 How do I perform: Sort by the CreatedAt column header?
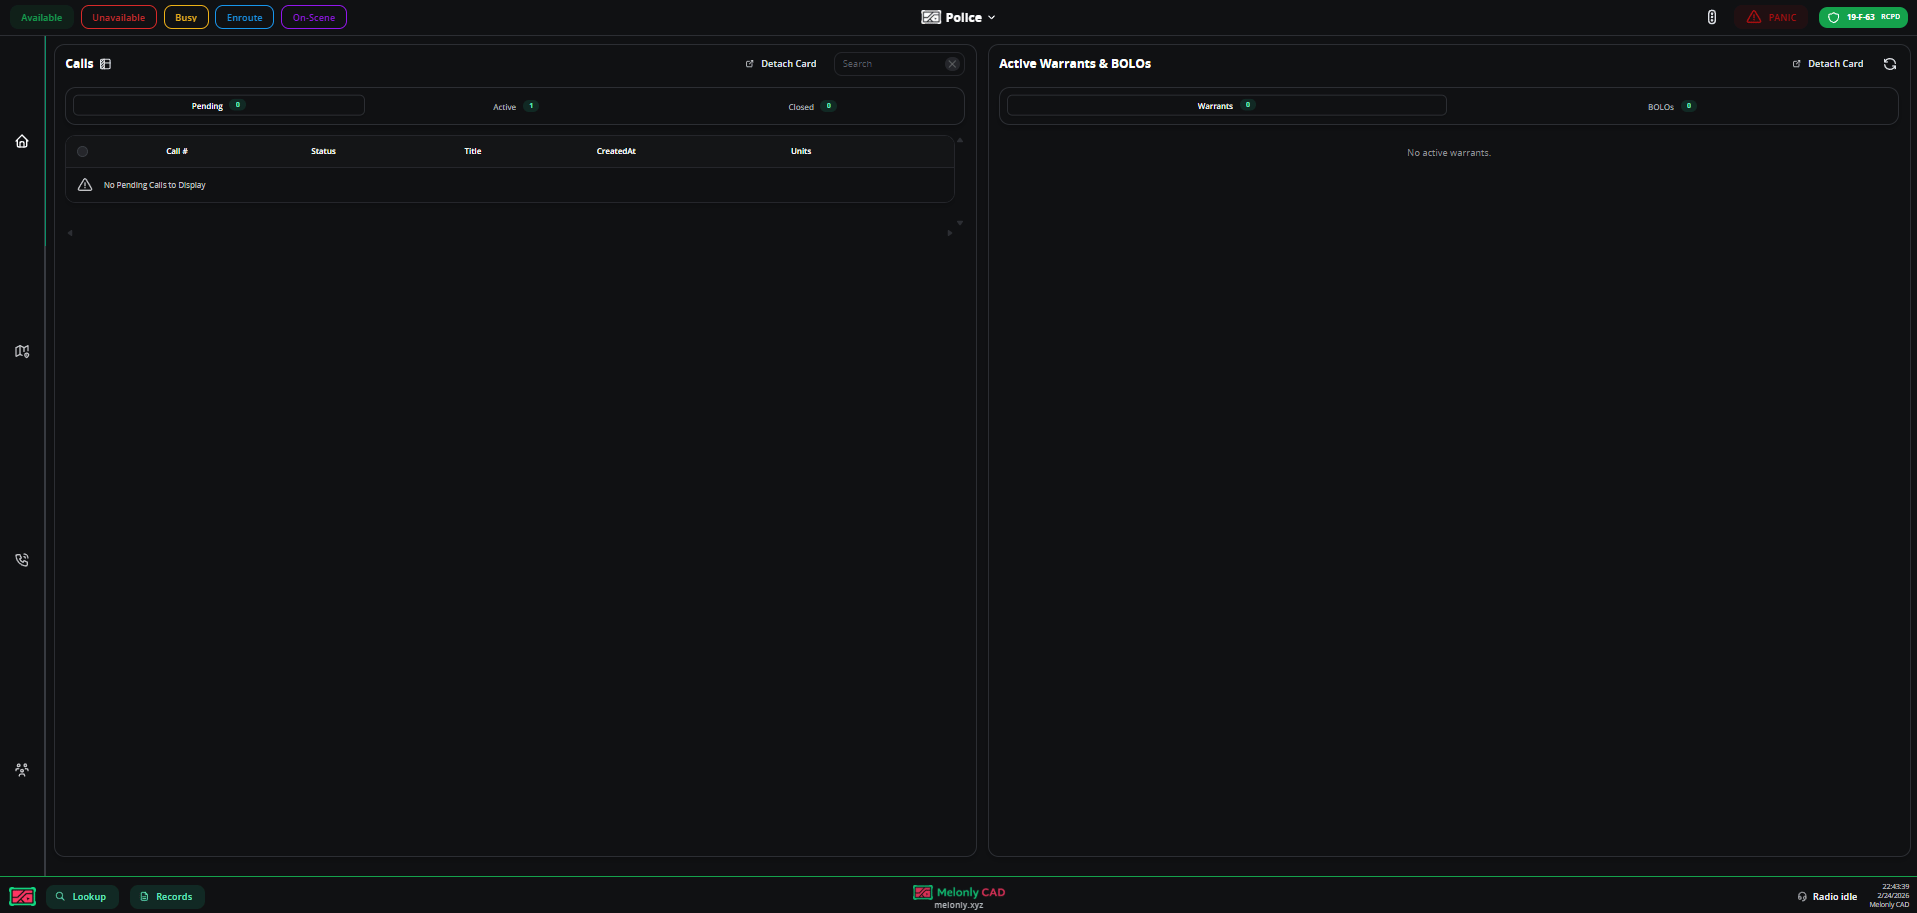click(616, 151)
